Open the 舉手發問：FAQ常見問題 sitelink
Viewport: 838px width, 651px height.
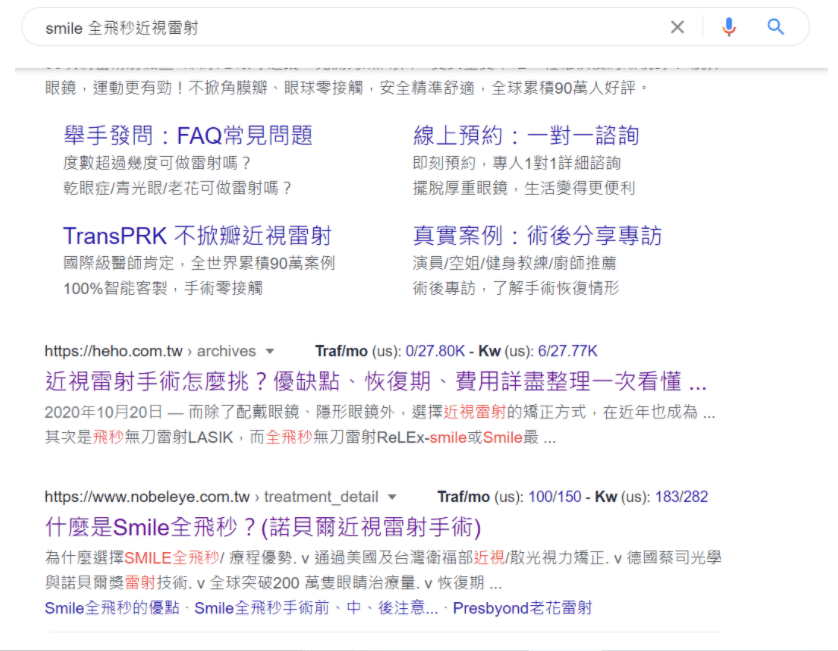(188, 135)
